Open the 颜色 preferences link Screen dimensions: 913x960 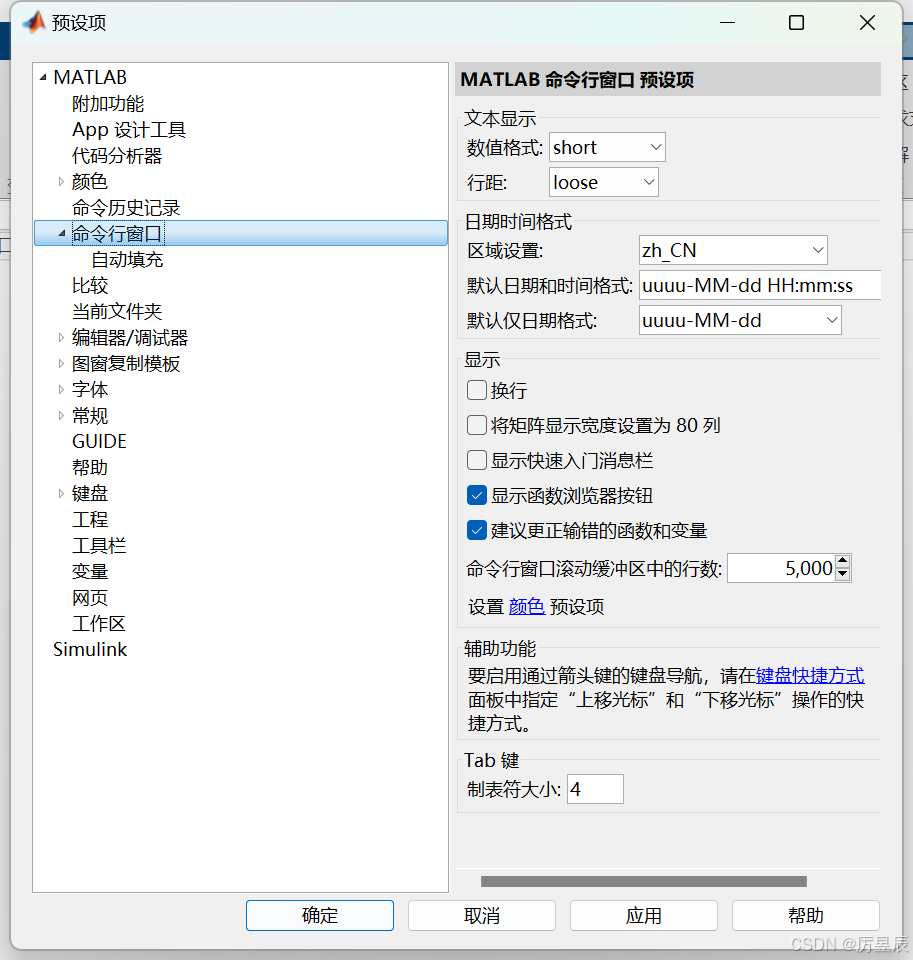pos(527,607)
